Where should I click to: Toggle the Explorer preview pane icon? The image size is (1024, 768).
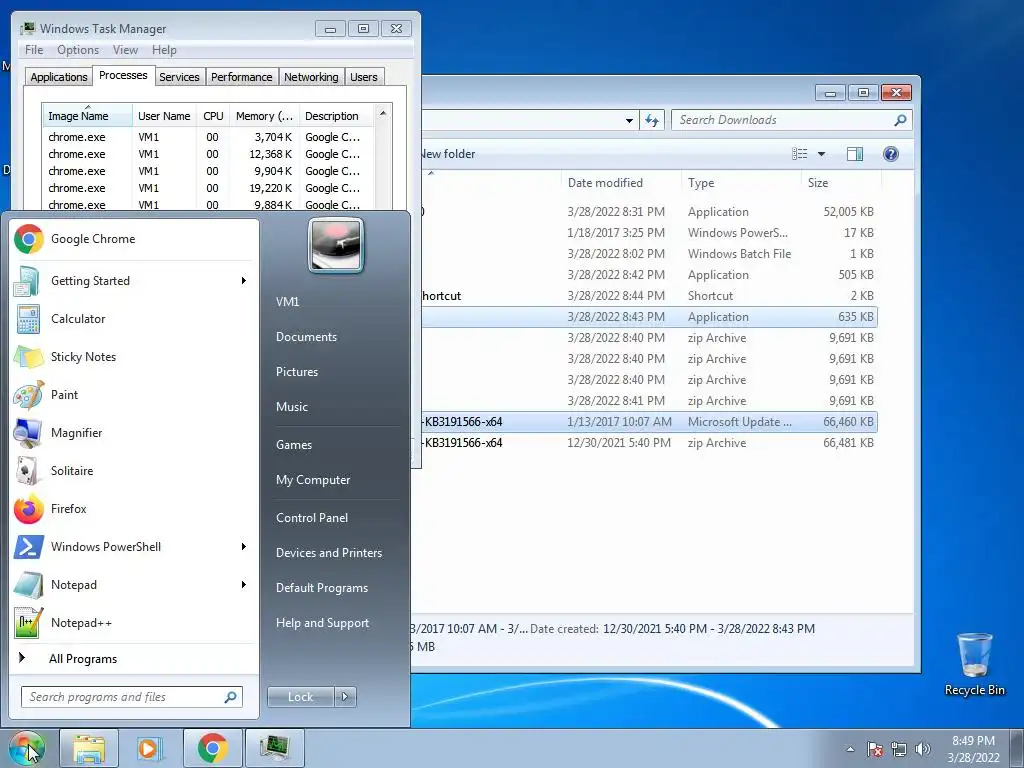point(855,154)
